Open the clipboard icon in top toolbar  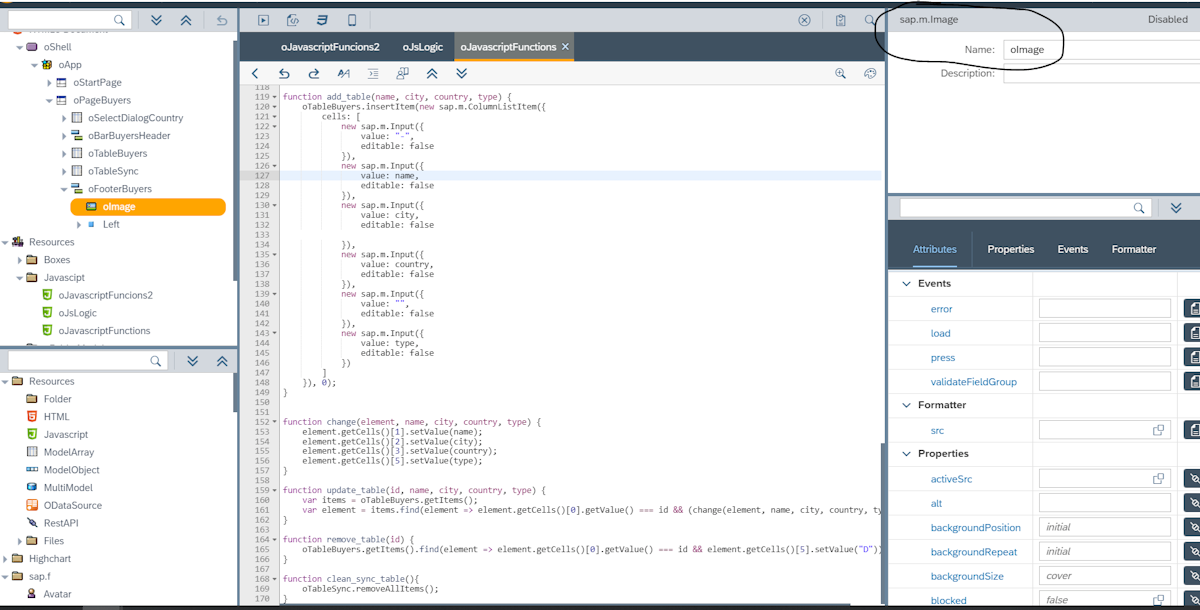(841, 20)
